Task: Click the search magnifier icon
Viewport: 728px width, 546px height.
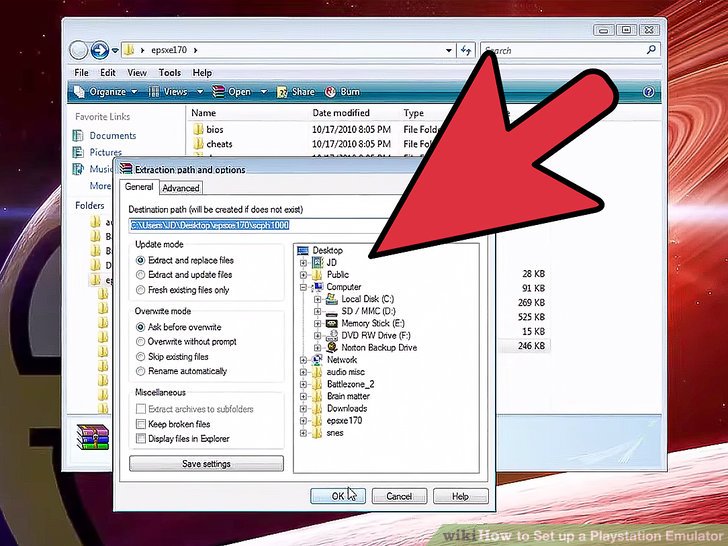Action: (651, 49)
